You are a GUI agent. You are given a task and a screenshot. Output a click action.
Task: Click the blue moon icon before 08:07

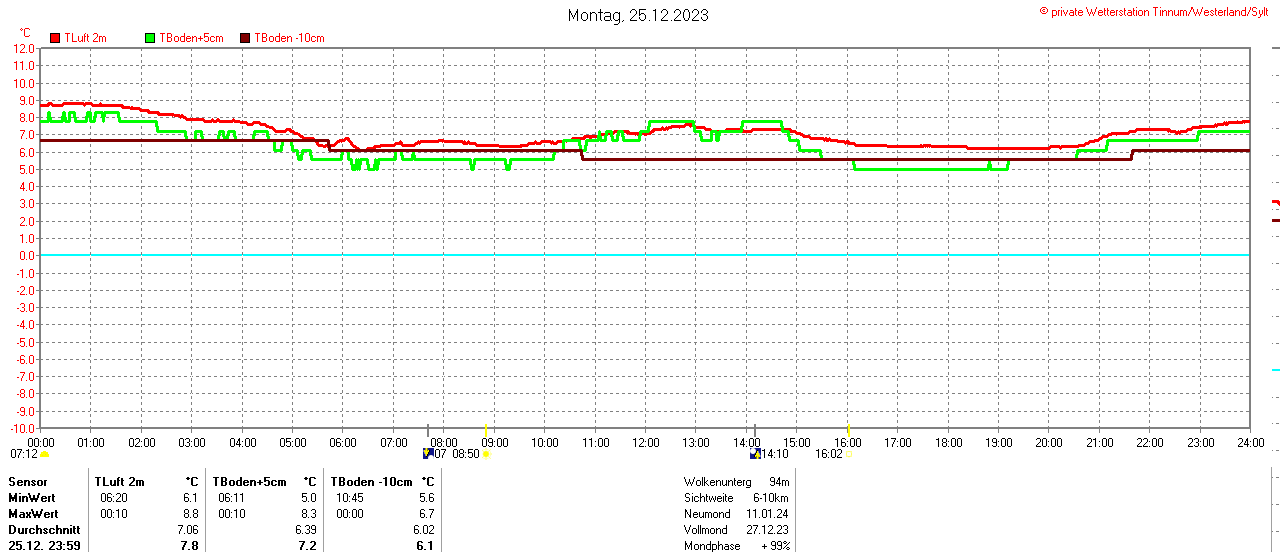click(428, 454)
